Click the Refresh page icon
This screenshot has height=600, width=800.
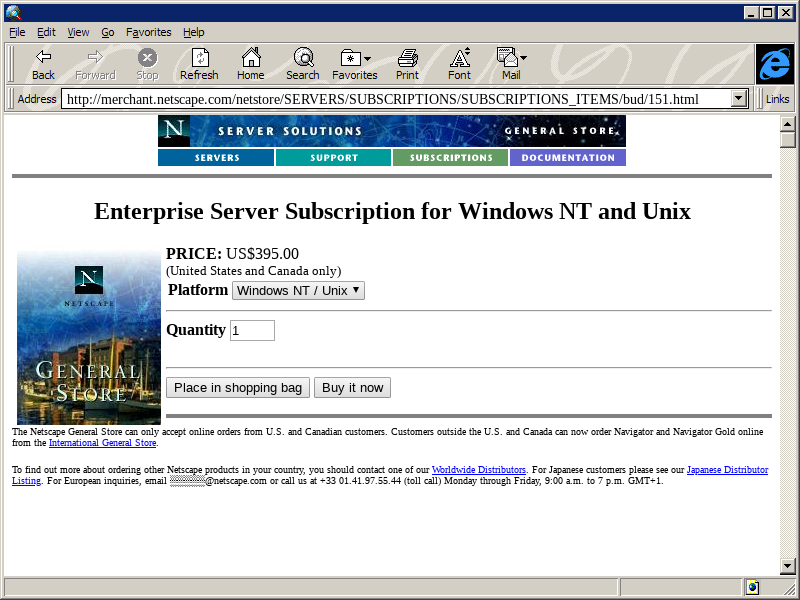point(199,58)
